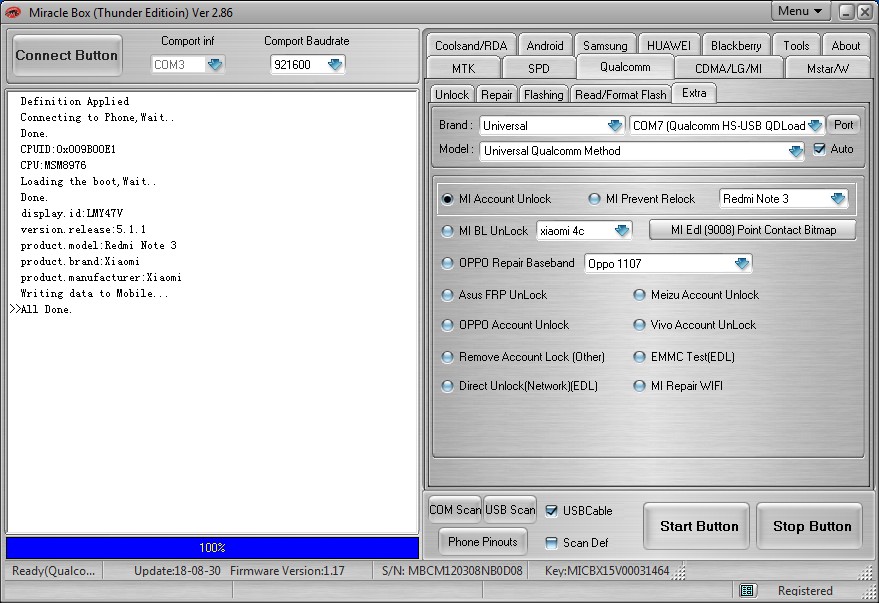Click "Firmware Version:1.17" in status bar
Screen dimensions: 879x603
[287, 571]
